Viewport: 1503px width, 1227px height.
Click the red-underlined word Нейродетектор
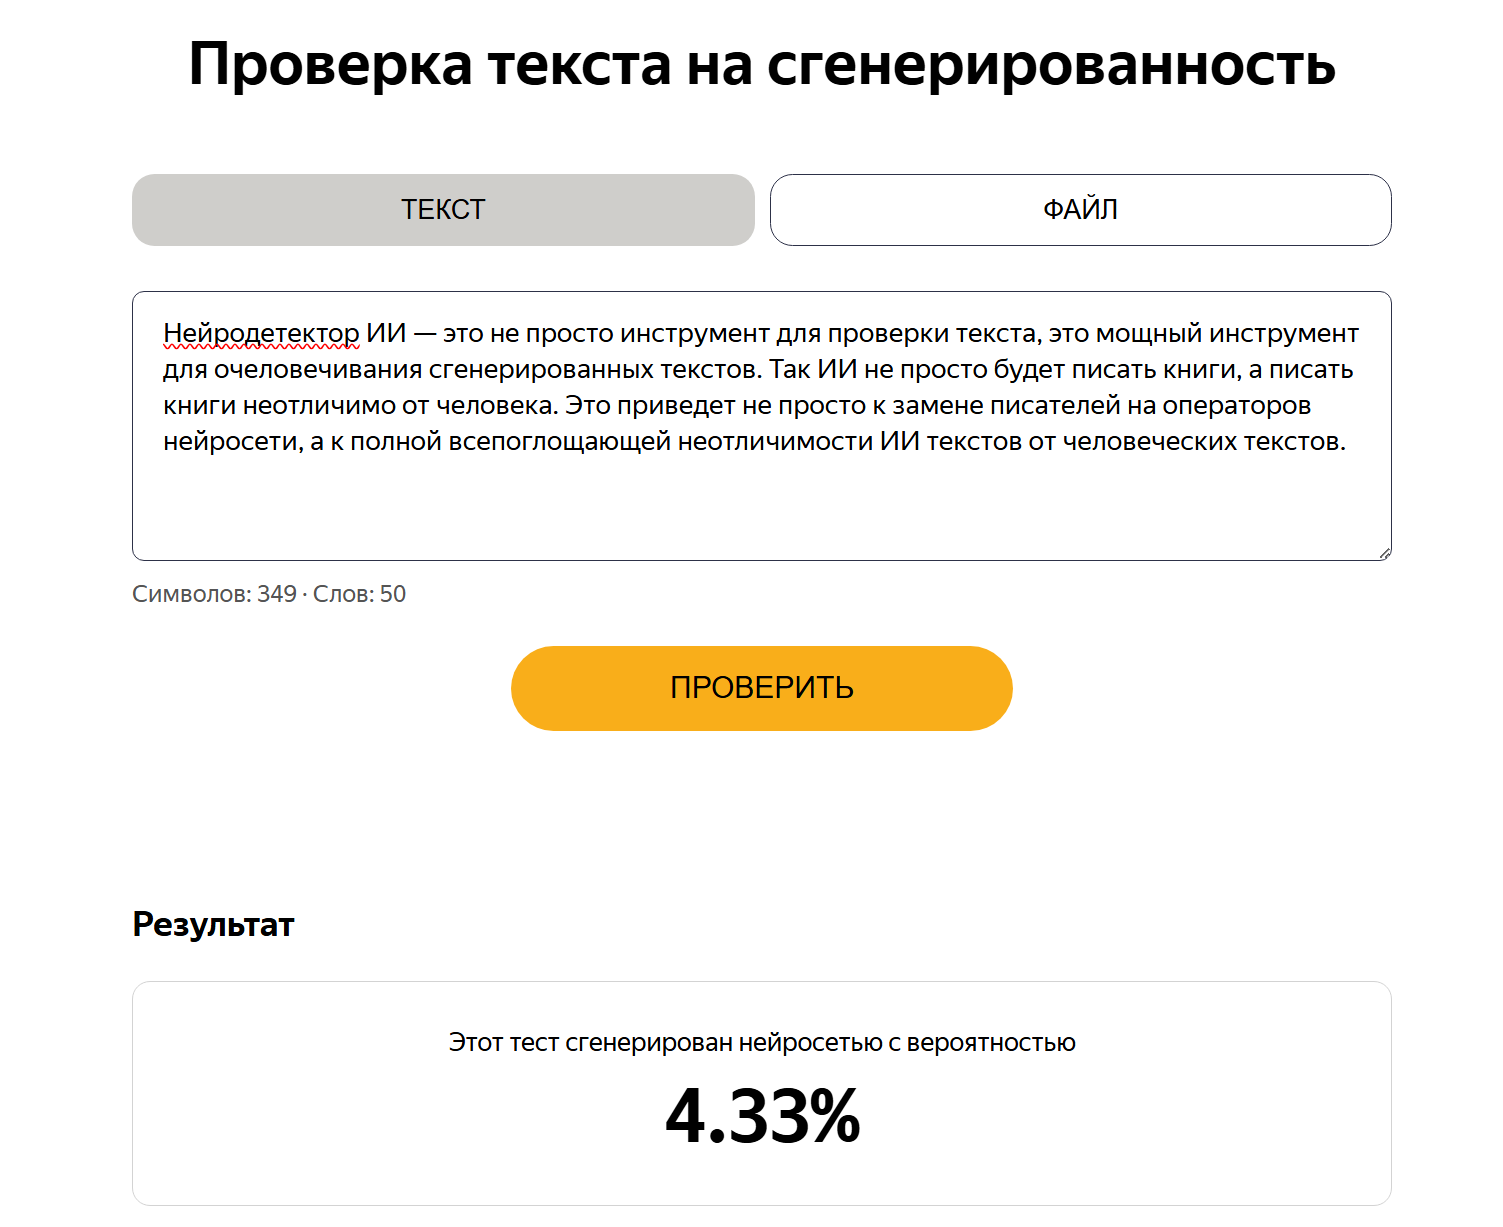[261, 333]
